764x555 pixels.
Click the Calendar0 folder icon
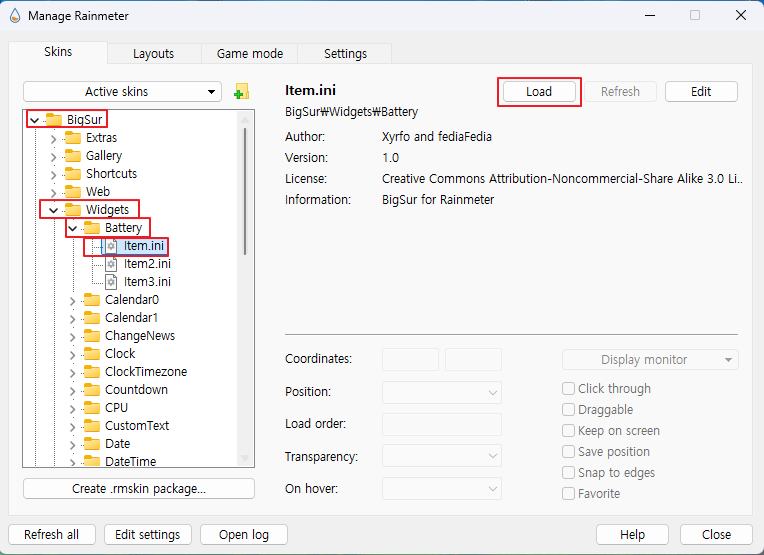(92, 300)
